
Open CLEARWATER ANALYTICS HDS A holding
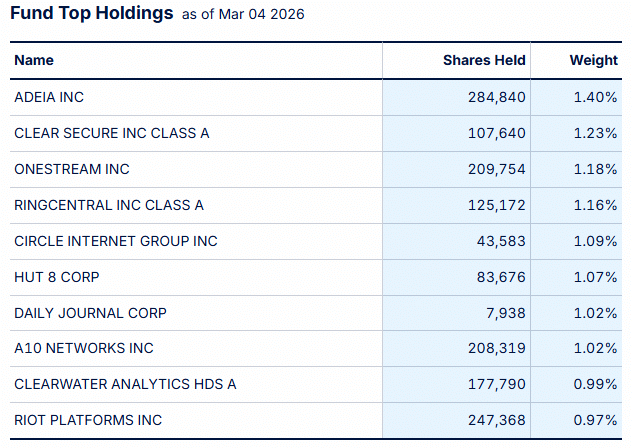tap(125, 384)
